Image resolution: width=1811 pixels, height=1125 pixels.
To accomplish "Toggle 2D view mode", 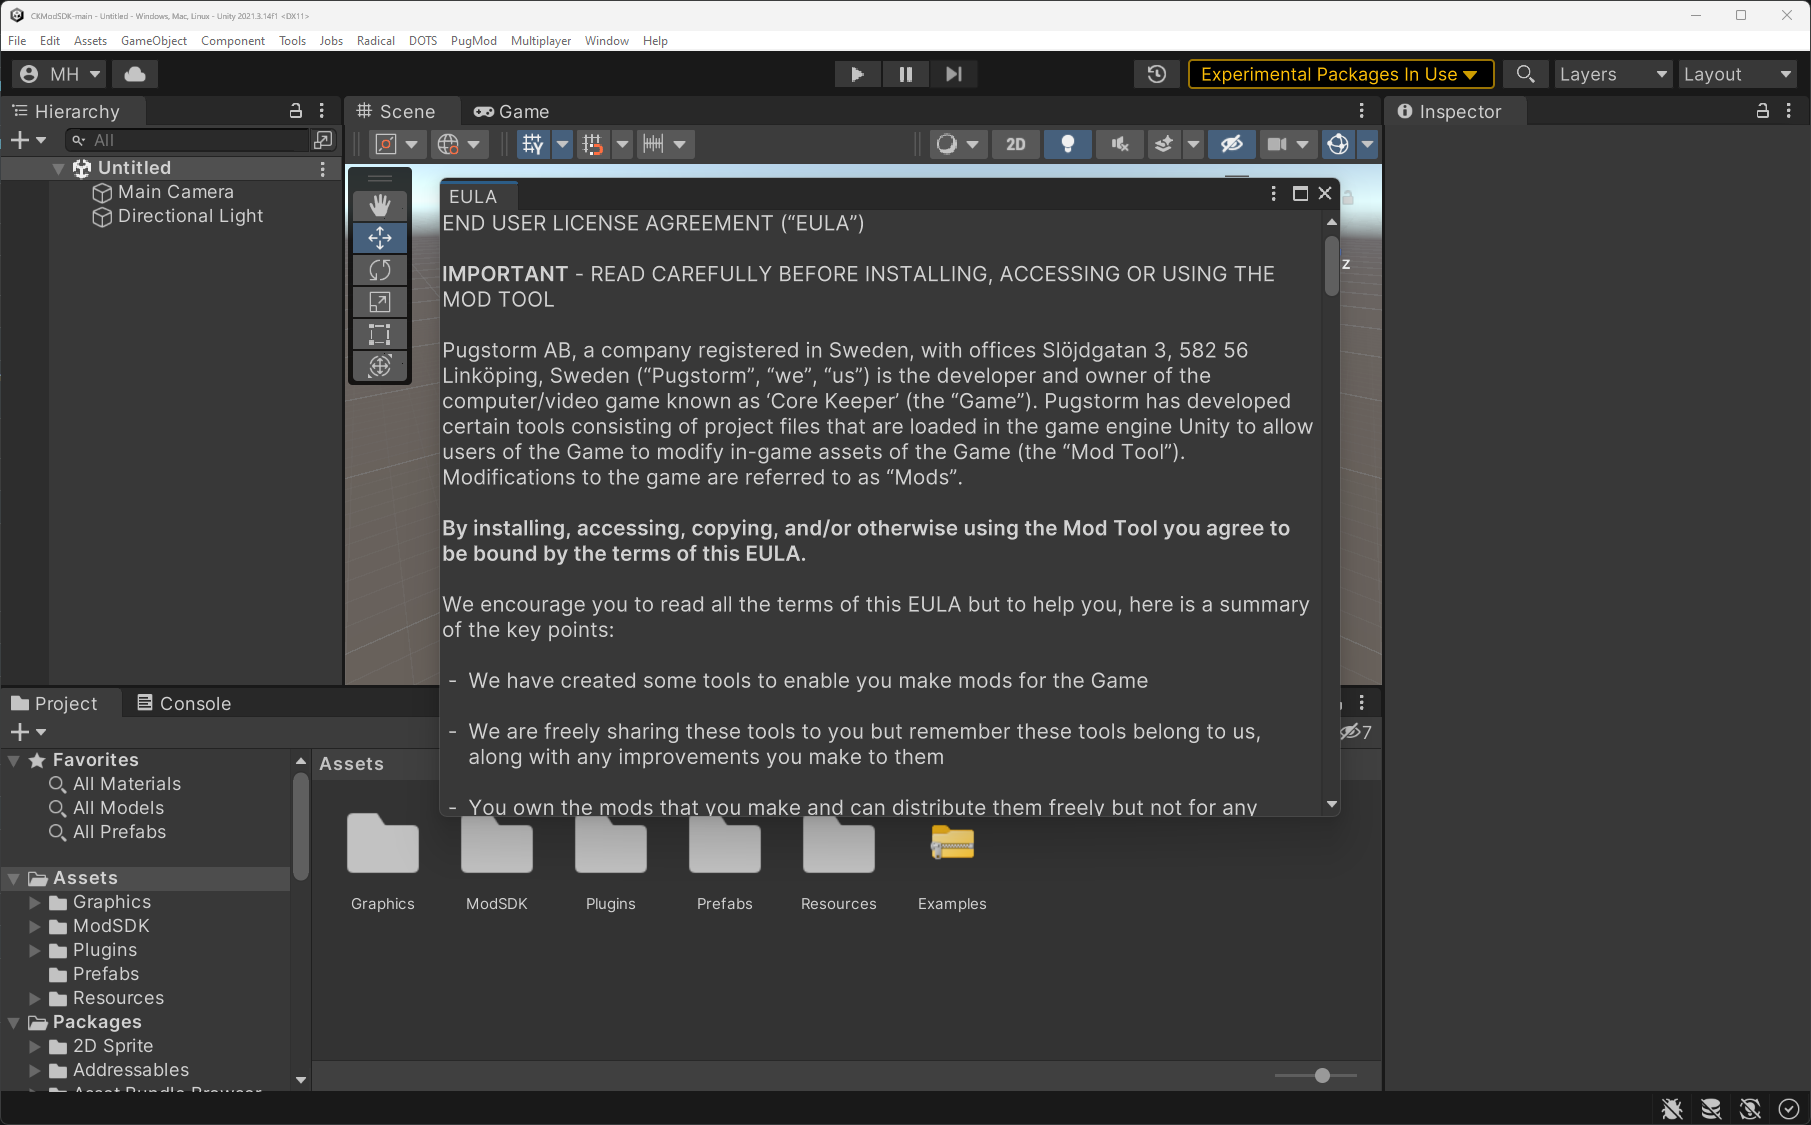I will coord(1015,144).
